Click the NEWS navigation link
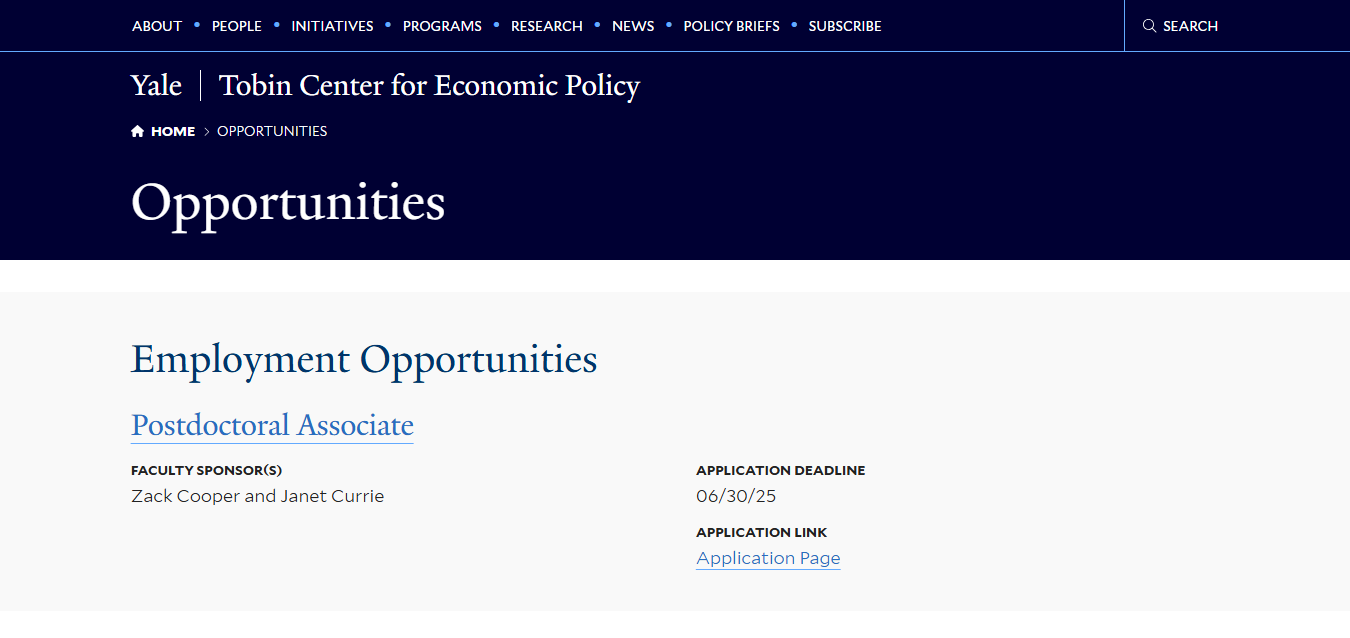Viewport: 1350px width, 638px height. coord(633,26)
